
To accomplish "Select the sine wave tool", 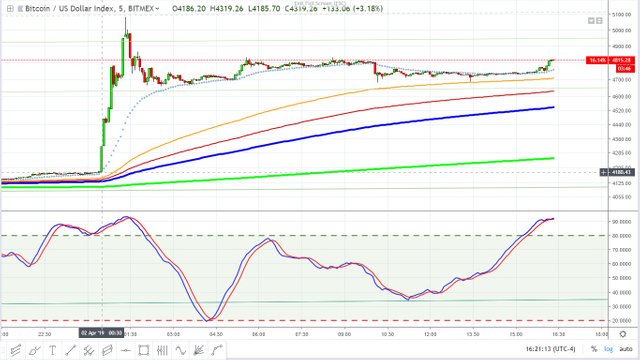I will (180, 350).
